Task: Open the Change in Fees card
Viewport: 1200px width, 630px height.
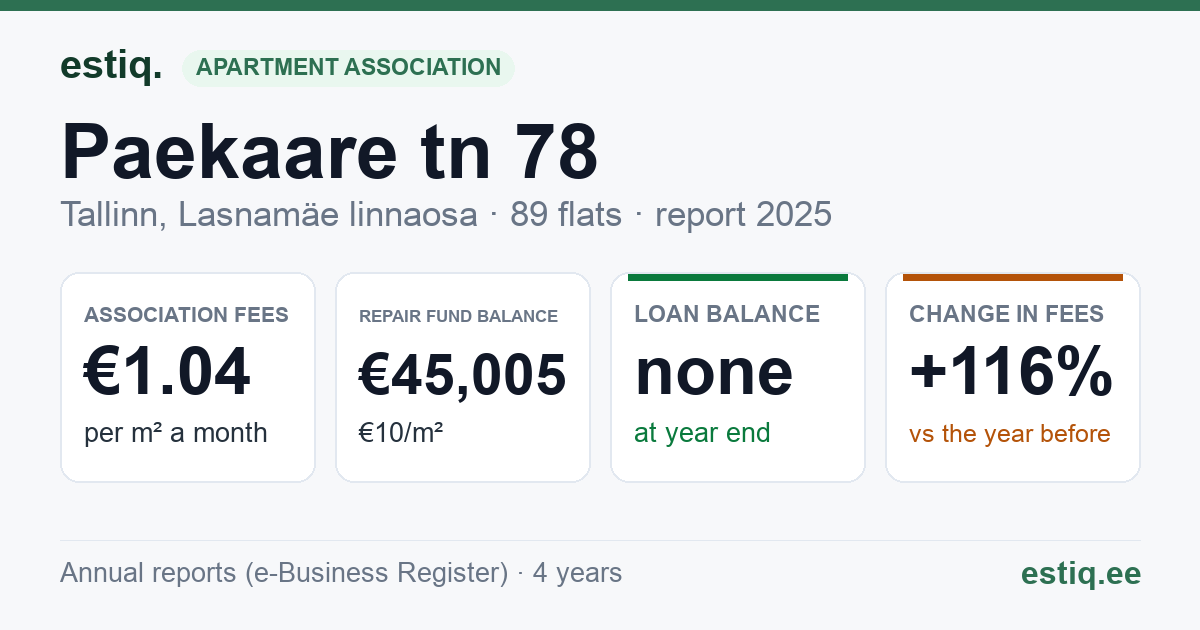Action: pyautogui.click(x=1013, y=377)
